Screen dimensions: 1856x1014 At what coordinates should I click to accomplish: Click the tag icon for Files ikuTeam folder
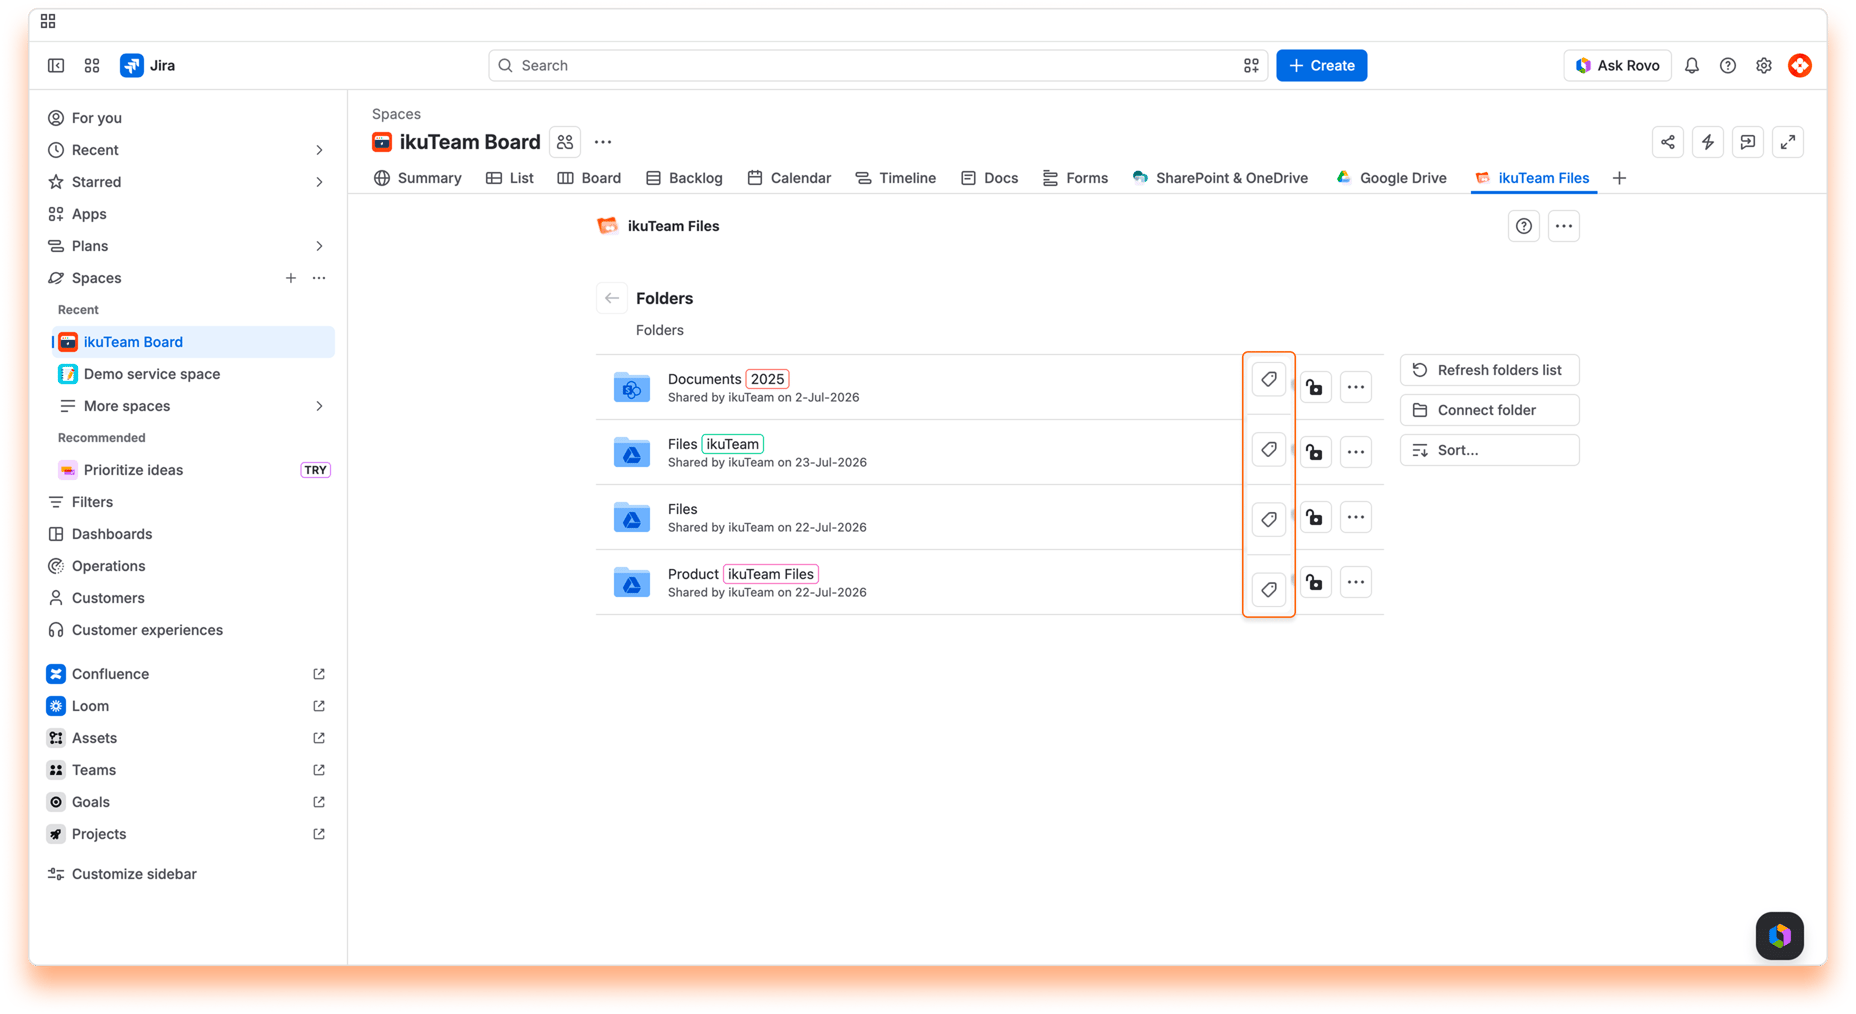pyautogui.click(x=1269, y=450)
